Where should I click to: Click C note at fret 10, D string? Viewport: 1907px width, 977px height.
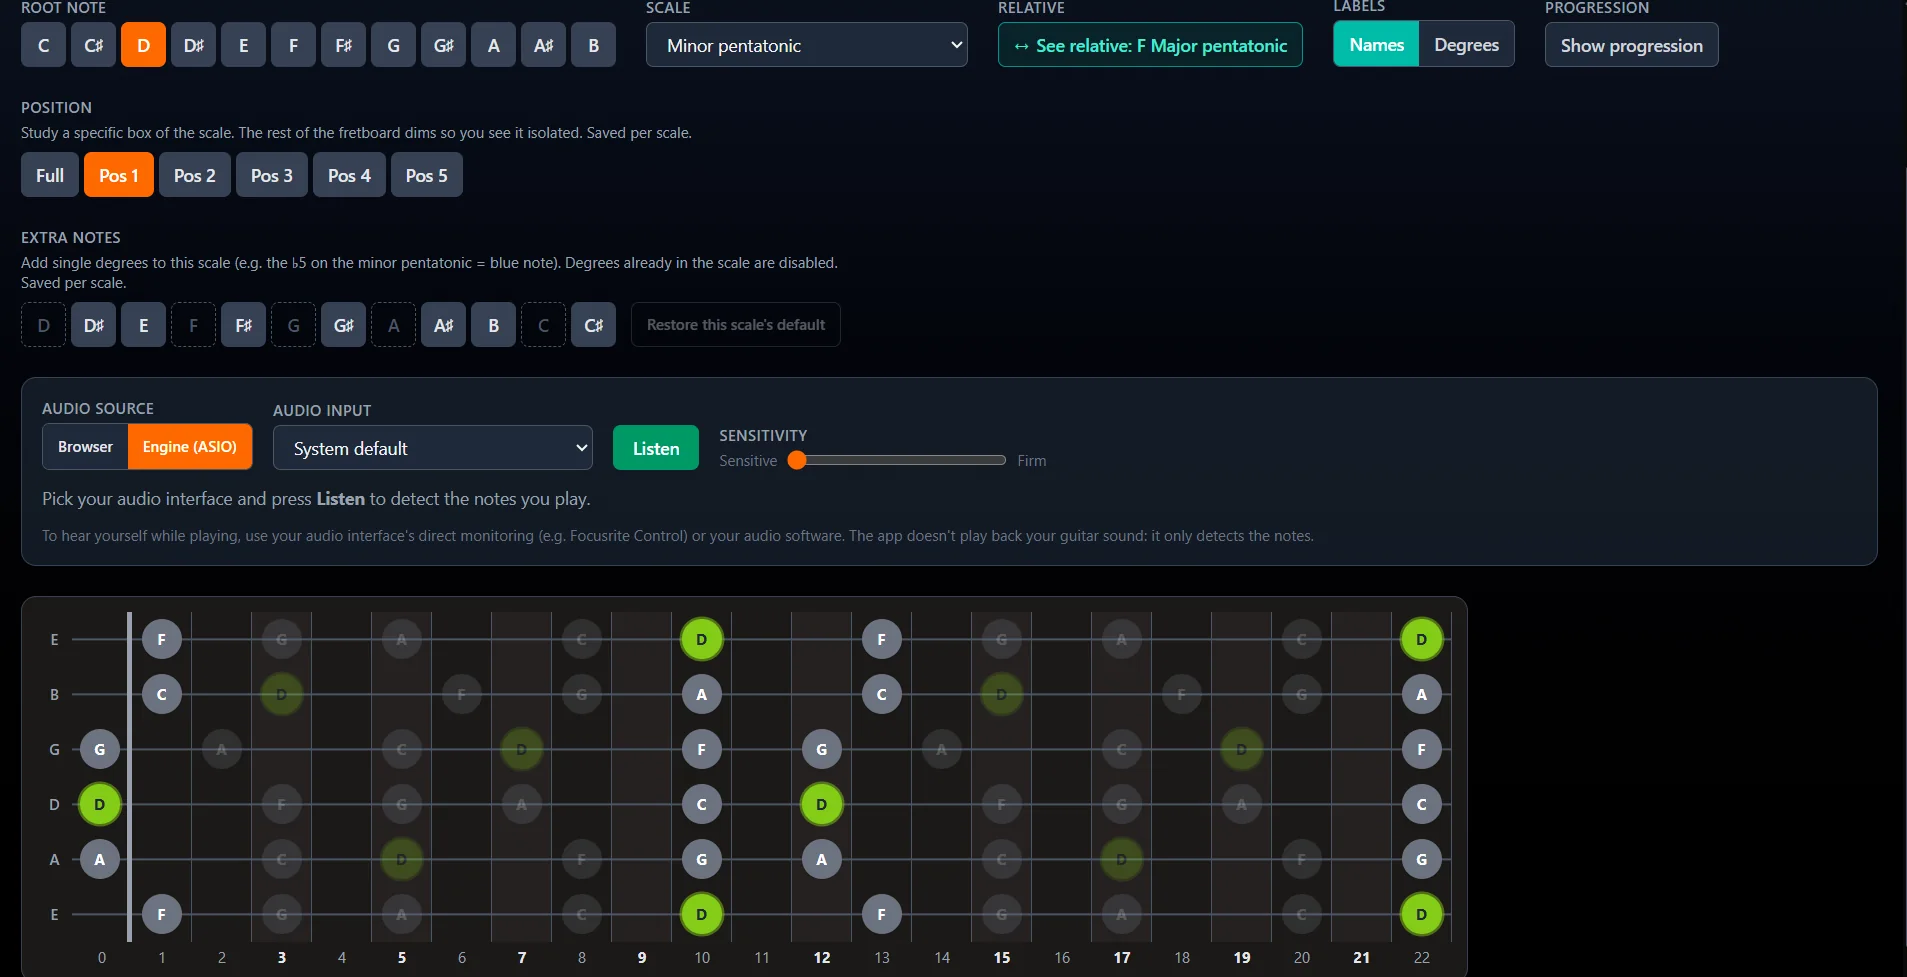pyautogui.click(x=701, y=804)
